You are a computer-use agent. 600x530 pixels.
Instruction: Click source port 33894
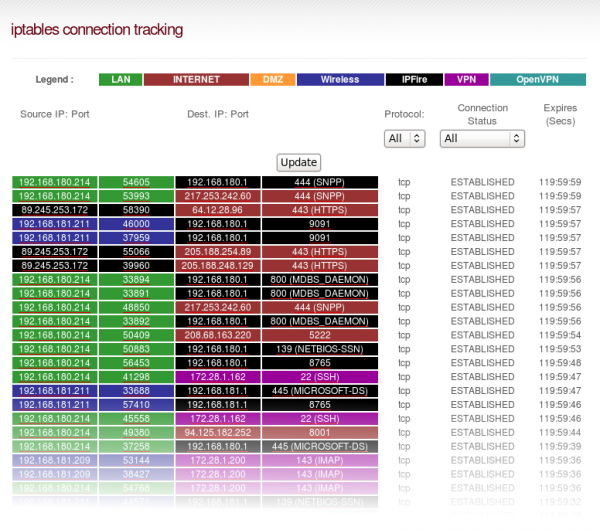136,279
